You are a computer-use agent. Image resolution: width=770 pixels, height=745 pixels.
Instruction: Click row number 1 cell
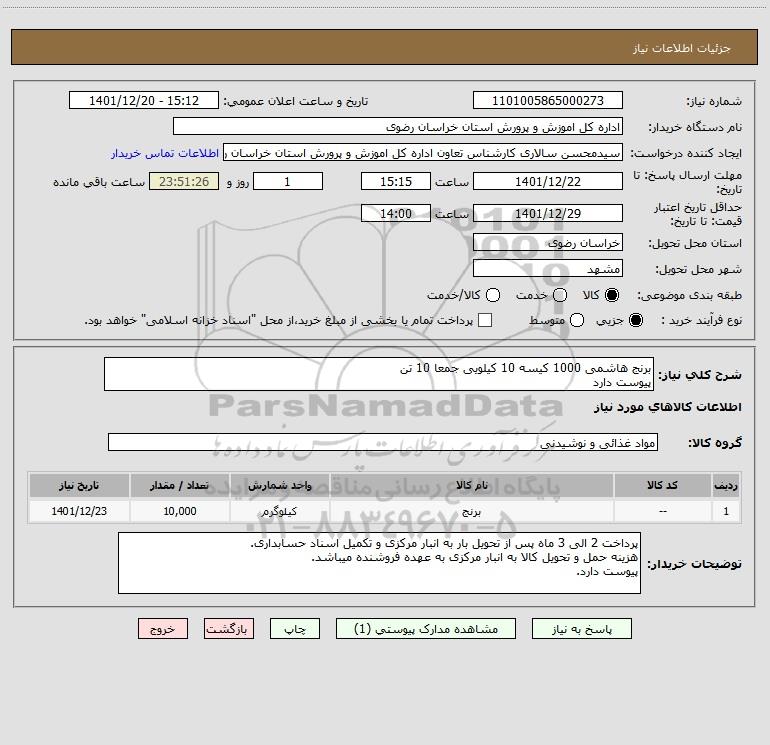(726, 511)
